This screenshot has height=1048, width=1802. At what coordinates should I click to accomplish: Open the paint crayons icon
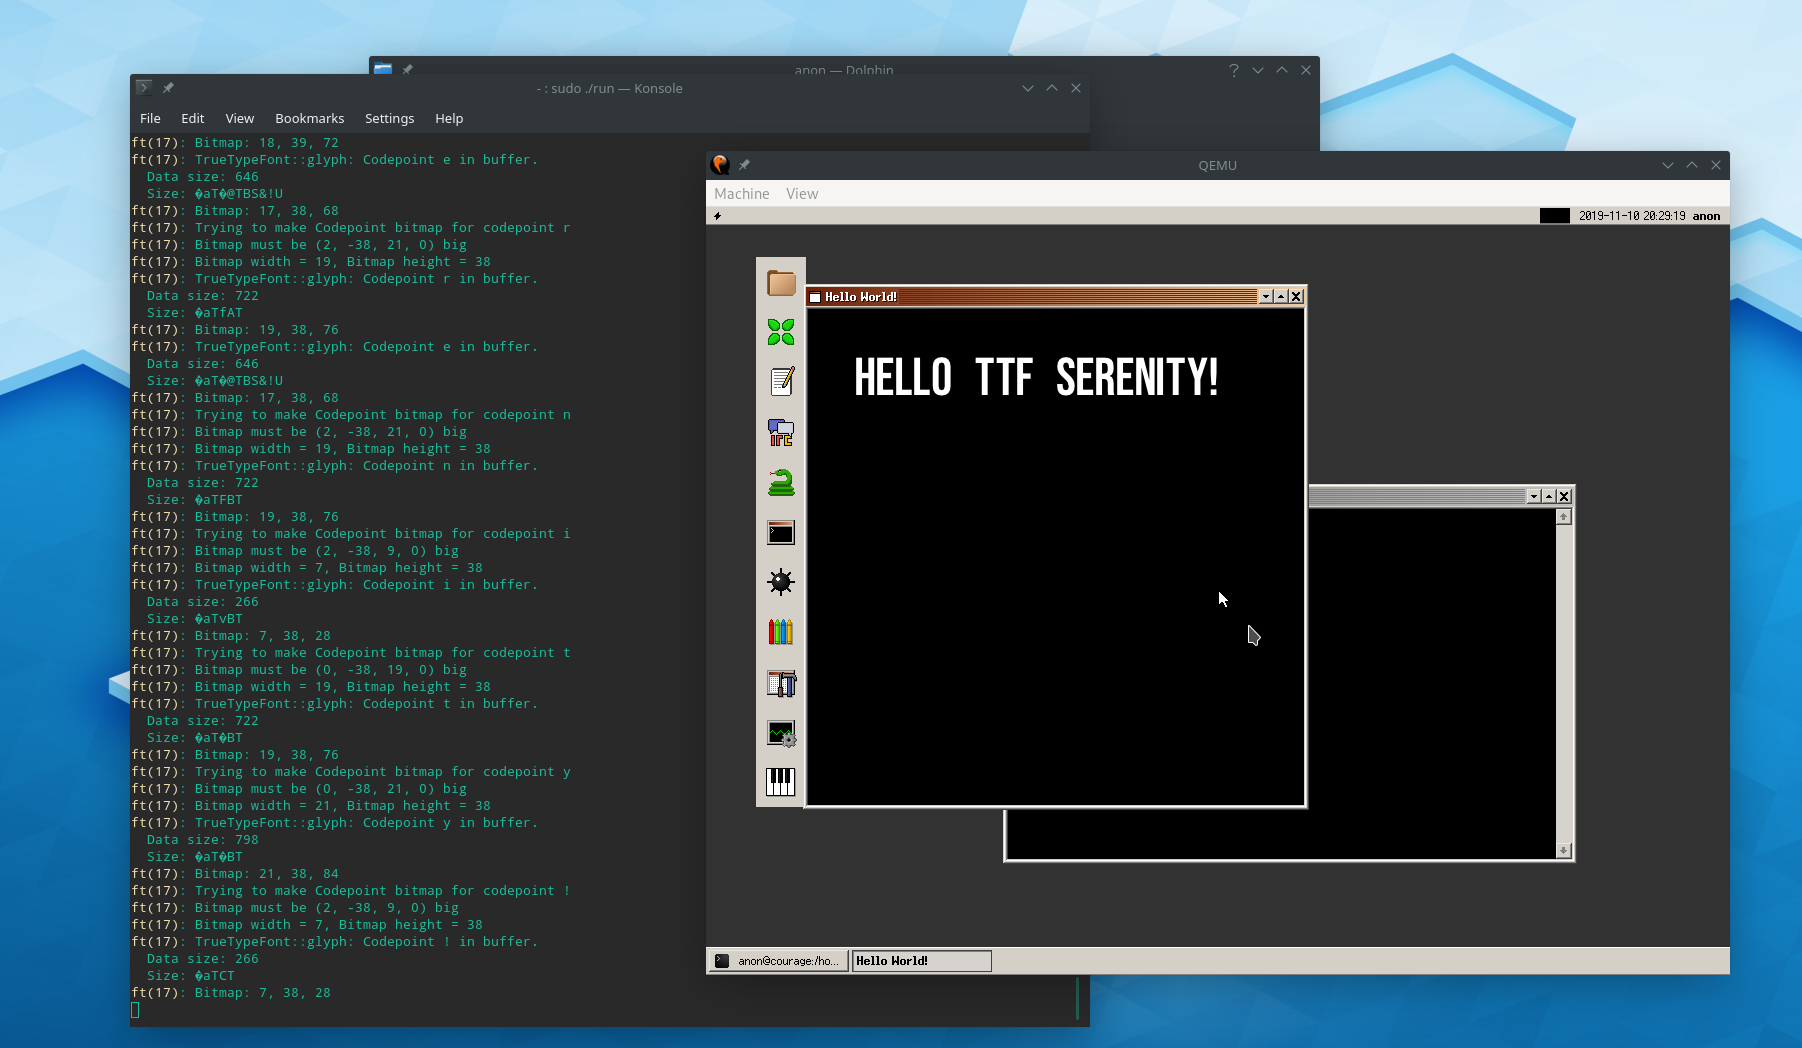pyautogui.click(x=781, y=632)
